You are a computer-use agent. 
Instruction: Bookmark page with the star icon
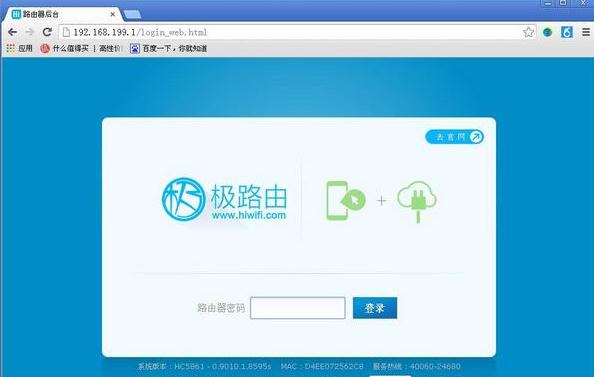tap(528, 32)
